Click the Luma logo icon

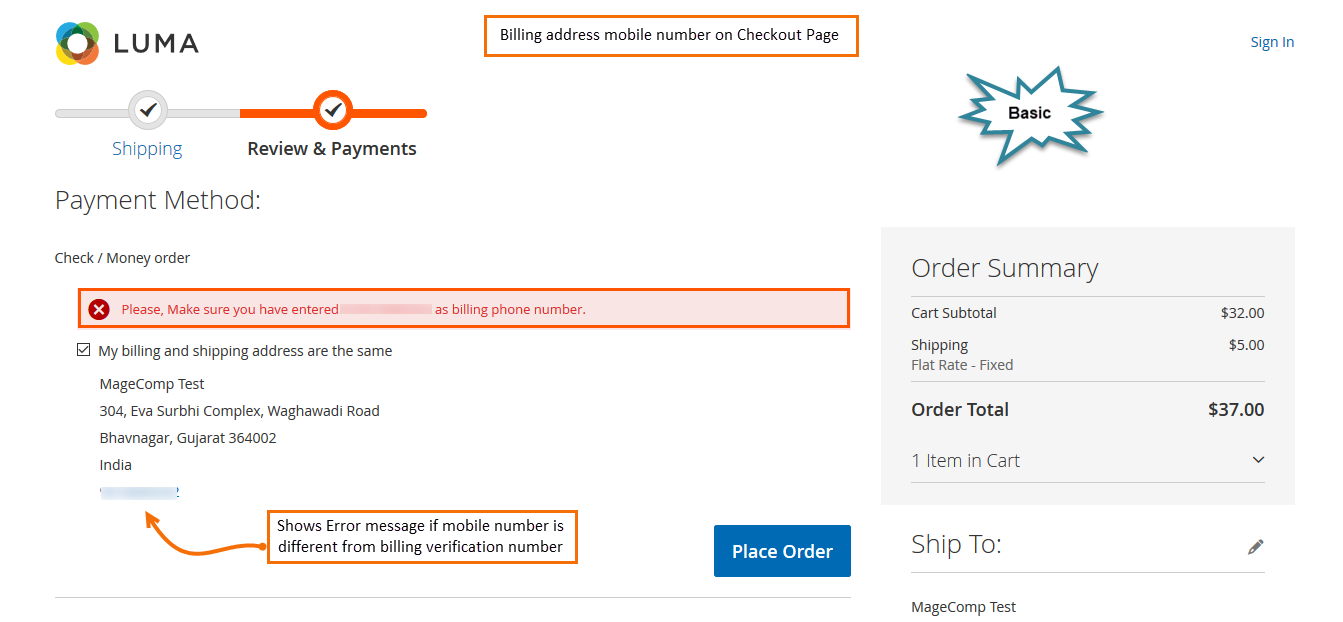coord(77,43)
